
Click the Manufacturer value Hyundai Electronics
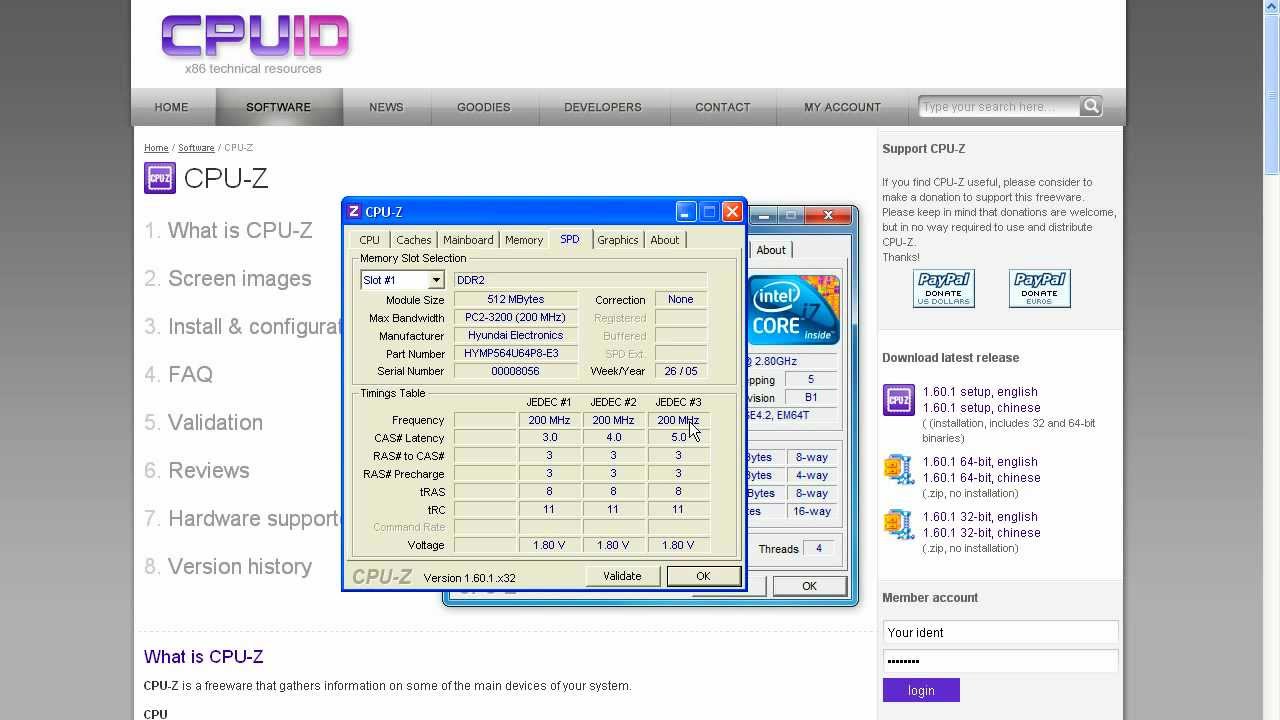pyautogui.click(x=516, y=336)
